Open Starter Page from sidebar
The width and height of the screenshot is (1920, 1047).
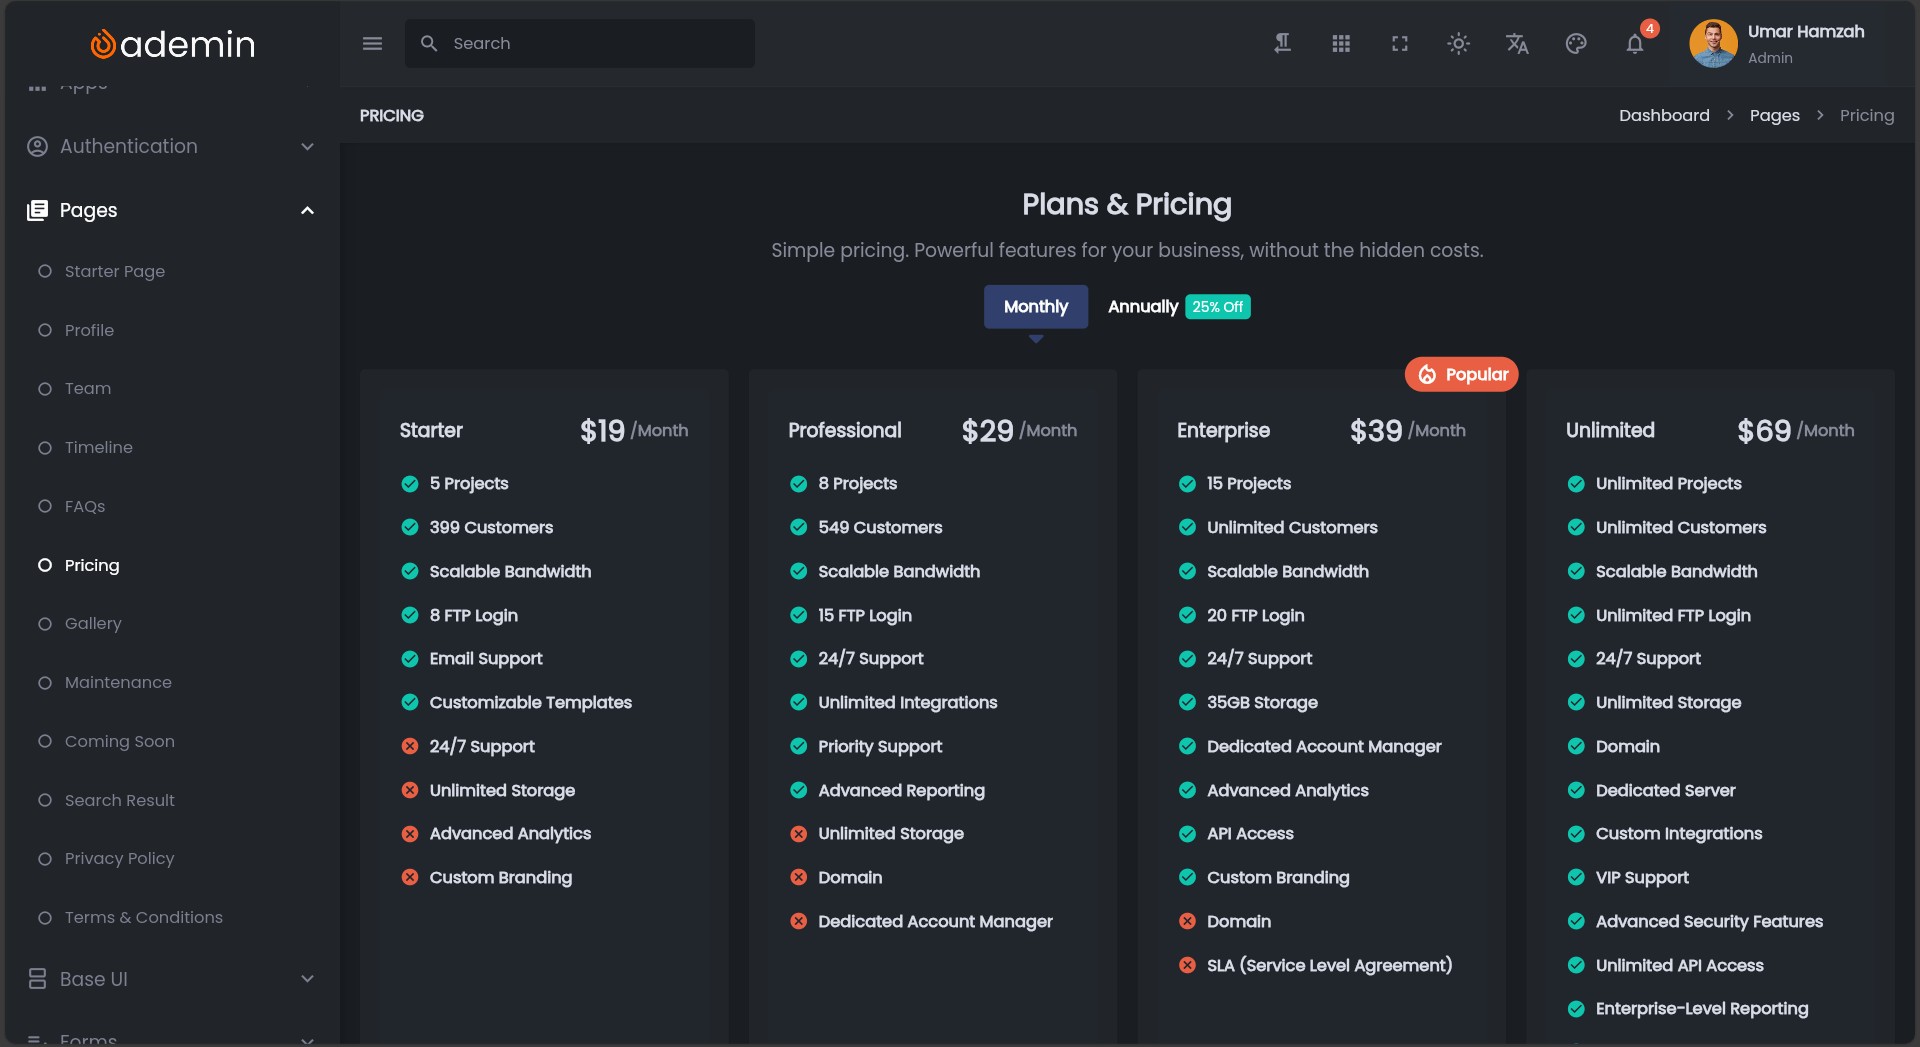click(x=114, y=272)
